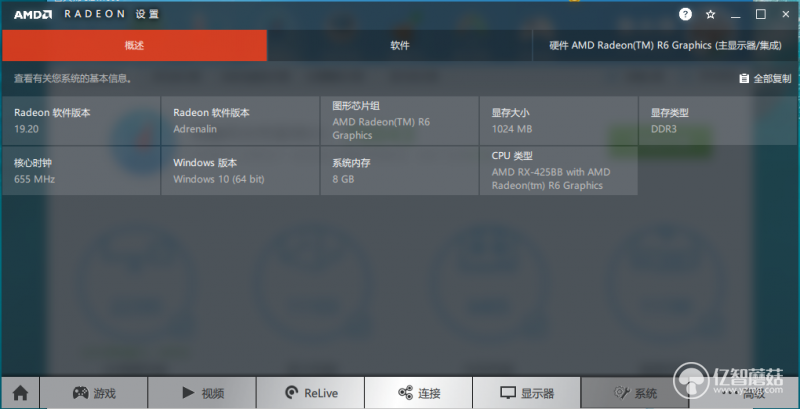Click the 图形芯片组 AMD Radeon R6 Graphics value
This screenshot has height=409, width=800.
coord(381,129)
